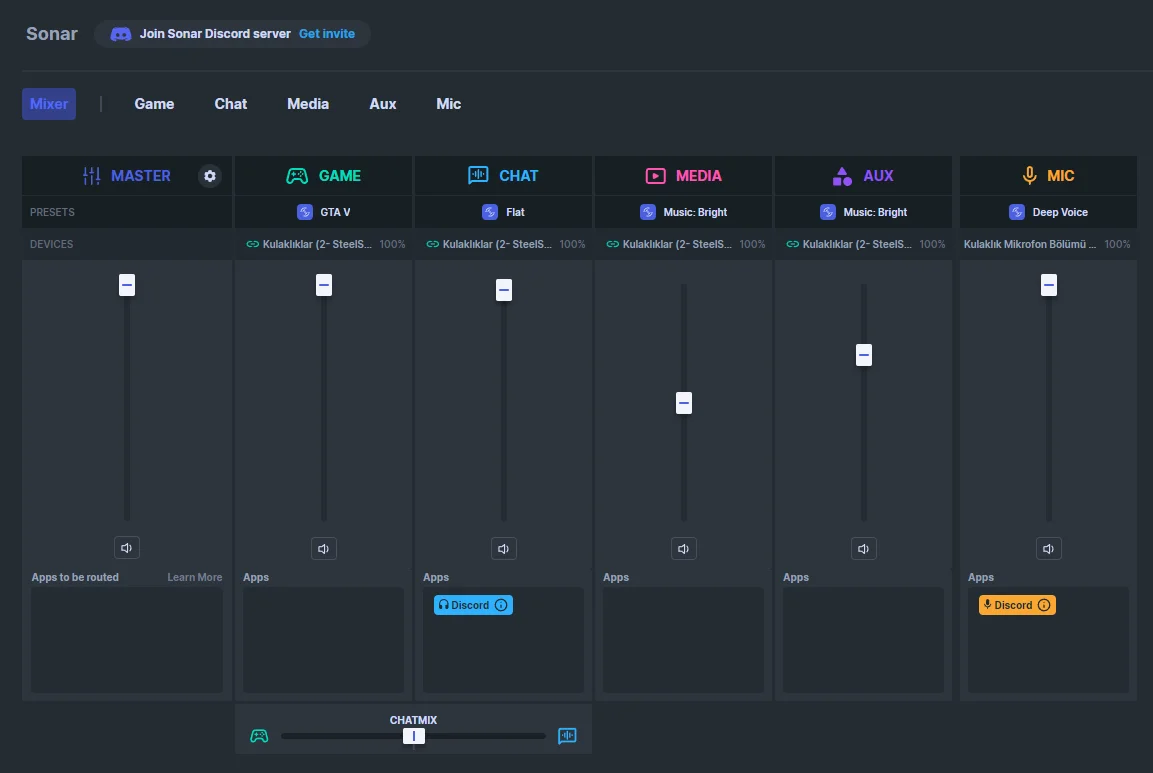This screenshot has width=1153, height=773.
Task: Click Join Sonar Discord server text
Action: click(x=215, y=34)
